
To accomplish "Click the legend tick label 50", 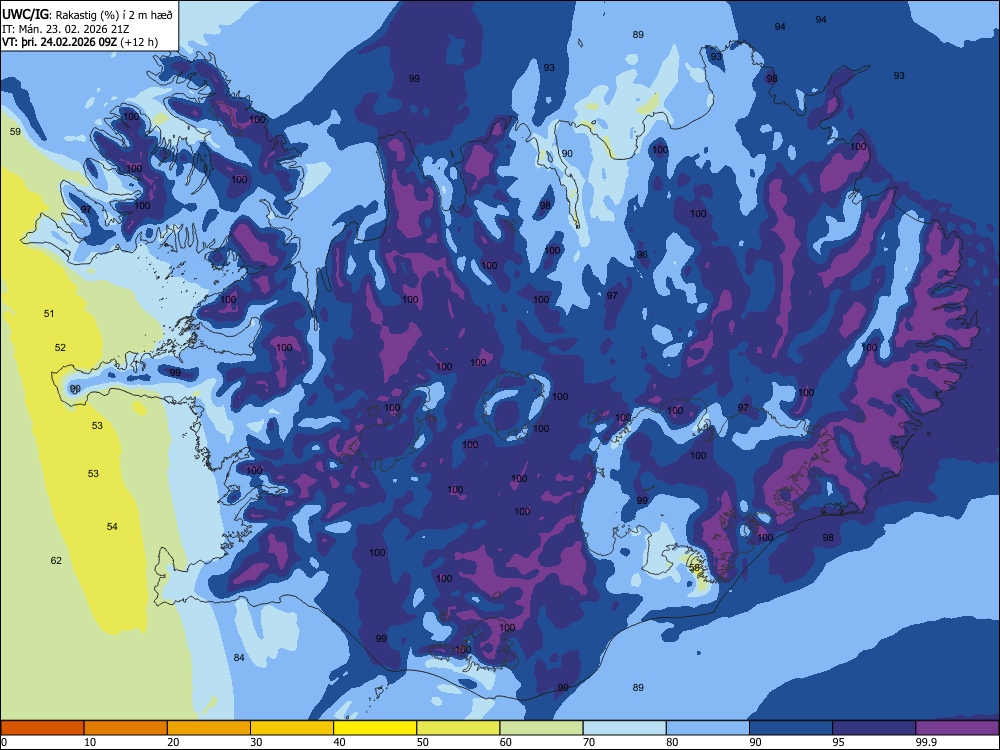I will click(423, 742).
